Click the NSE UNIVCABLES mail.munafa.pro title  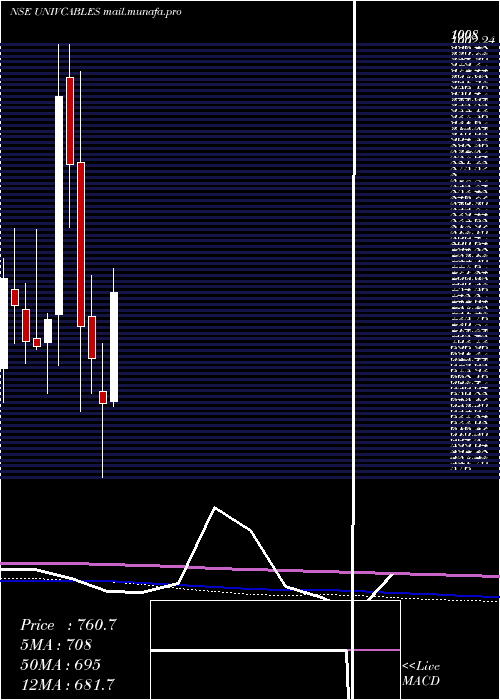pos(96,12)
